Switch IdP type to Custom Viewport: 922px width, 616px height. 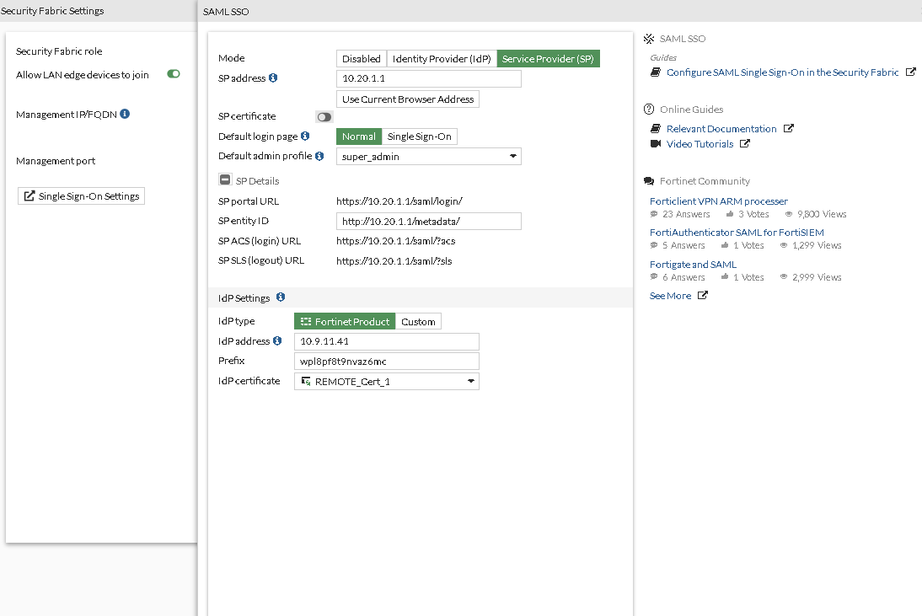pos(418,322)
